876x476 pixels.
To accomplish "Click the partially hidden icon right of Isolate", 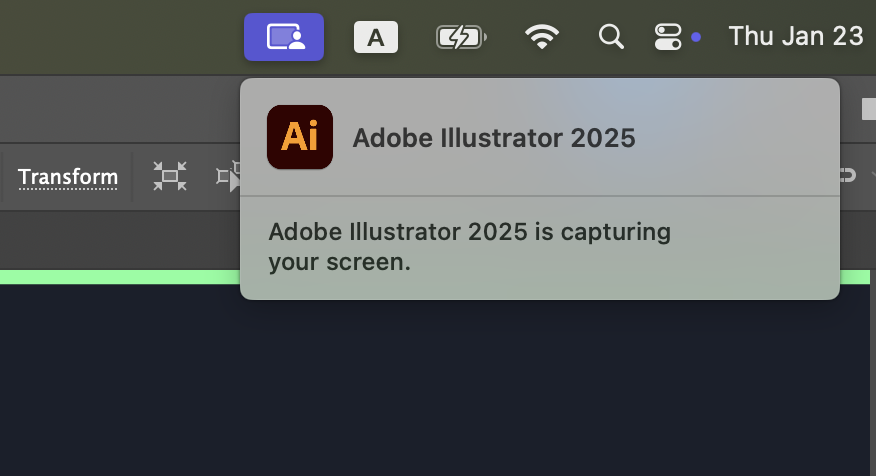I will [x=228, y=178].
